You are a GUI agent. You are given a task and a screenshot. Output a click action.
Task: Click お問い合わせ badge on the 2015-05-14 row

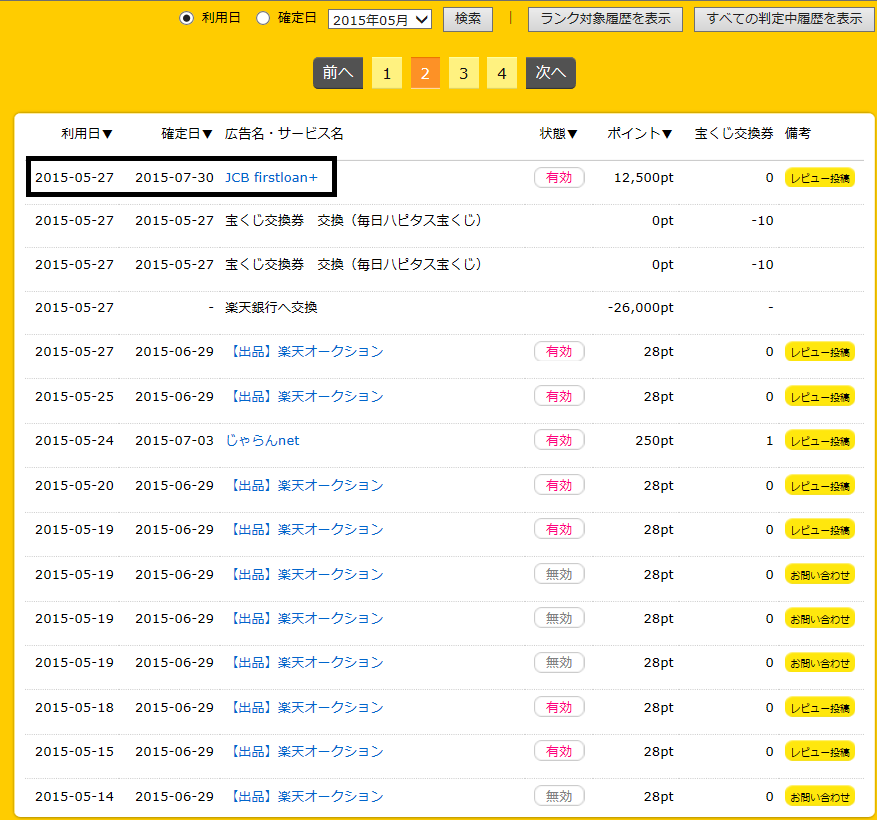[820, 797]
